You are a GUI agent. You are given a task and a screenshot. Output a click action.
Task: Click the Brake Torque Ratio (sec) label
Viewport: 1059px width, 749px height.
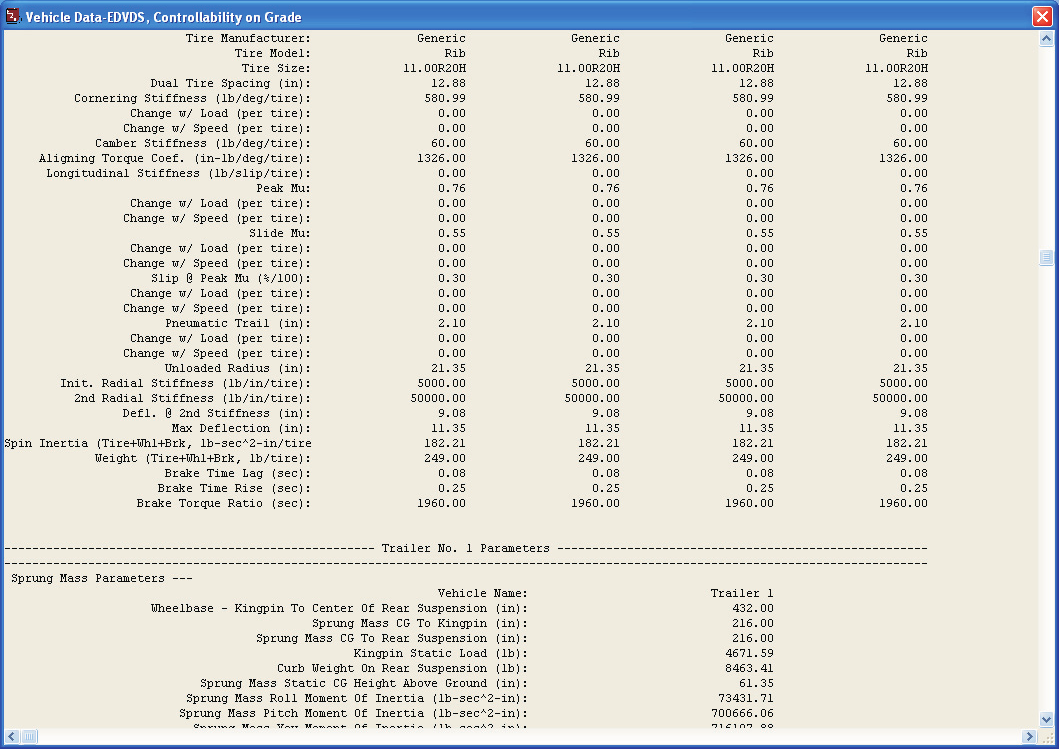pos(224,503)
